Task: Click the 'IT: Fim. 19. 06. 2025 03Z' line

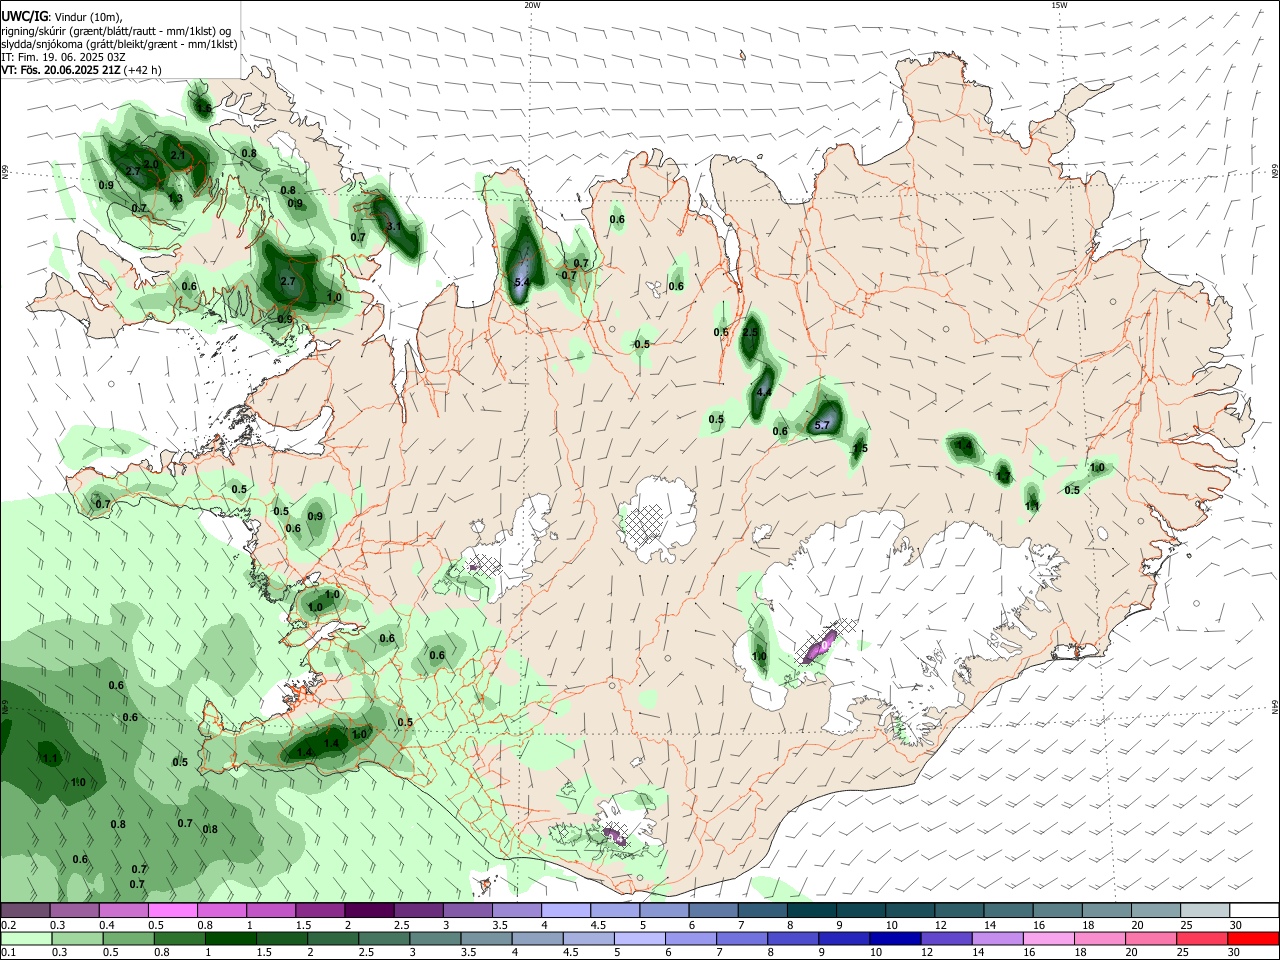Action: (63, 57)
